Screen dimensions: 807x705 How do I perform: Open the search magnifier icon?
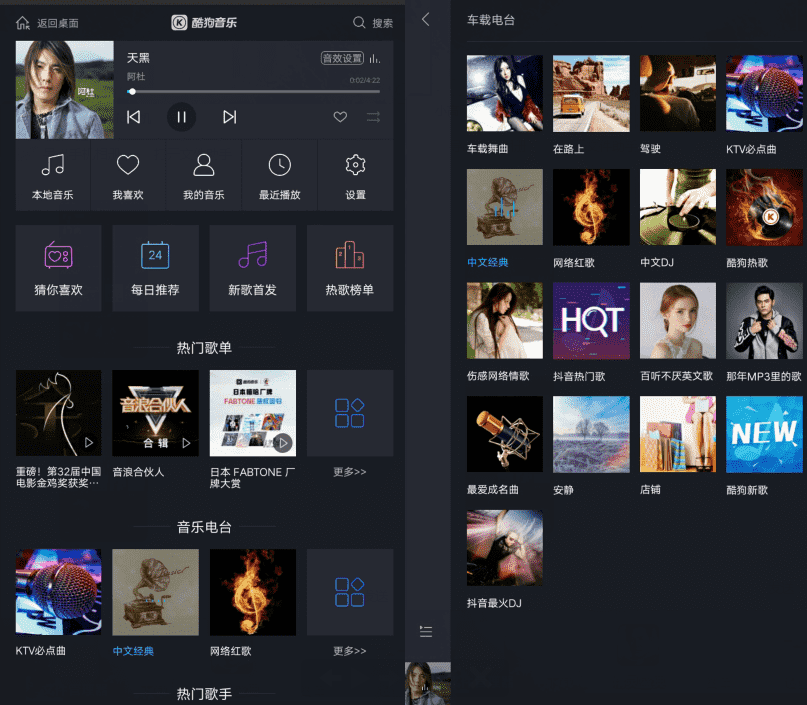pyautogui.click(x=359, y=23)
